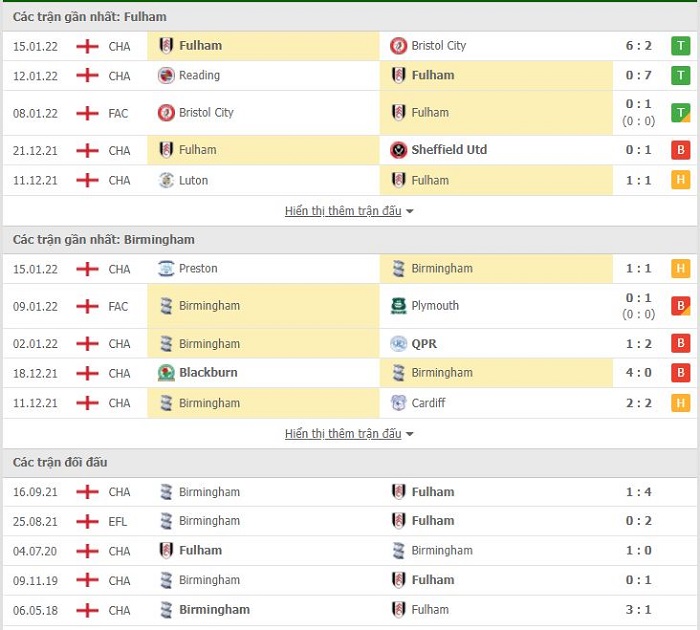Screen dimensions: 700x630
Task: Click the Luton club crest icon
Action: click(166, 180)
